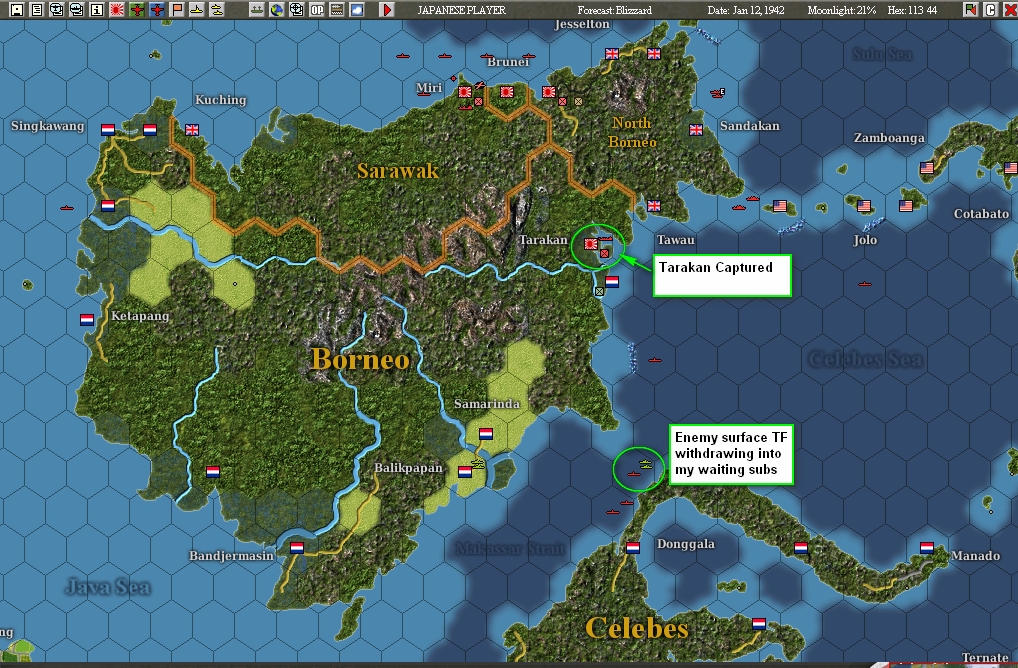Screen dimensions: 1018x668
Task: Click the 'Date: Jan 12, 1942' status text
Action: [746, 10]
